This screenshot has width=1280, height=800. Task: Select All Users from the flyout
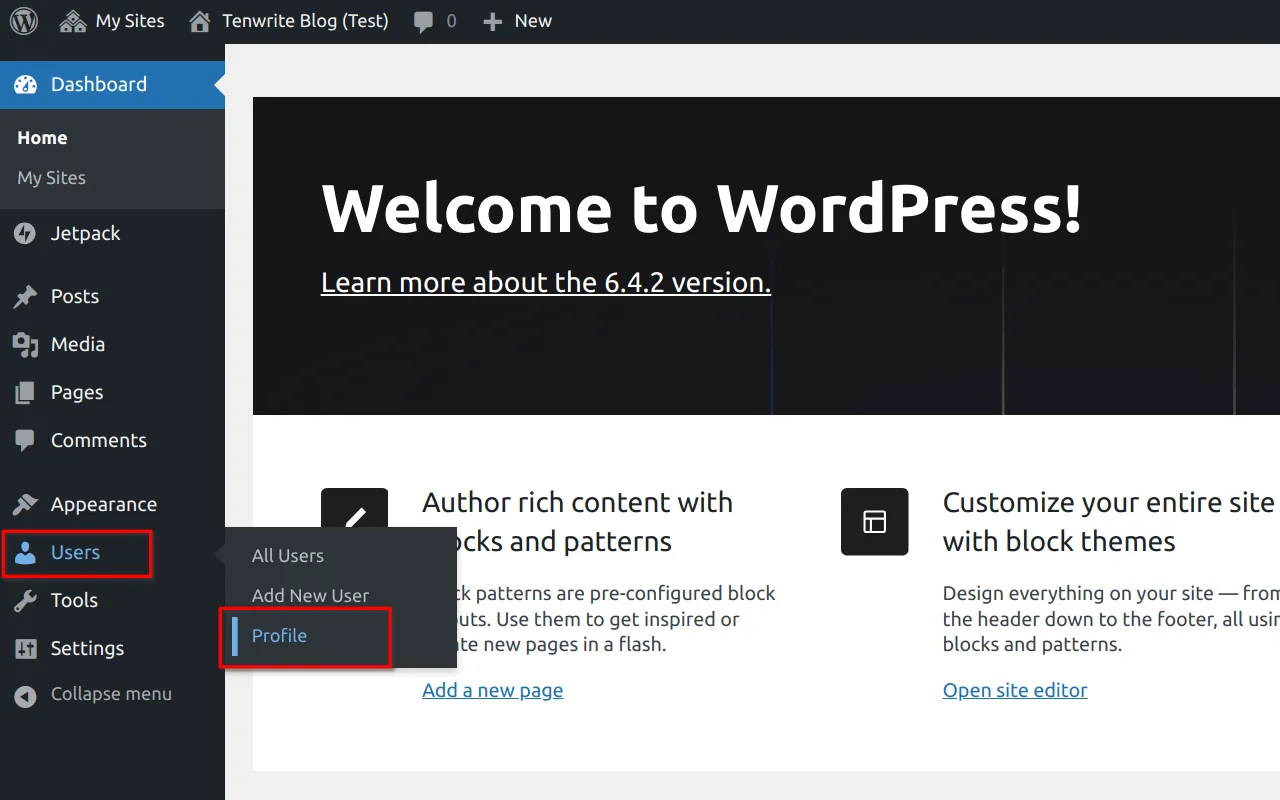288,556
